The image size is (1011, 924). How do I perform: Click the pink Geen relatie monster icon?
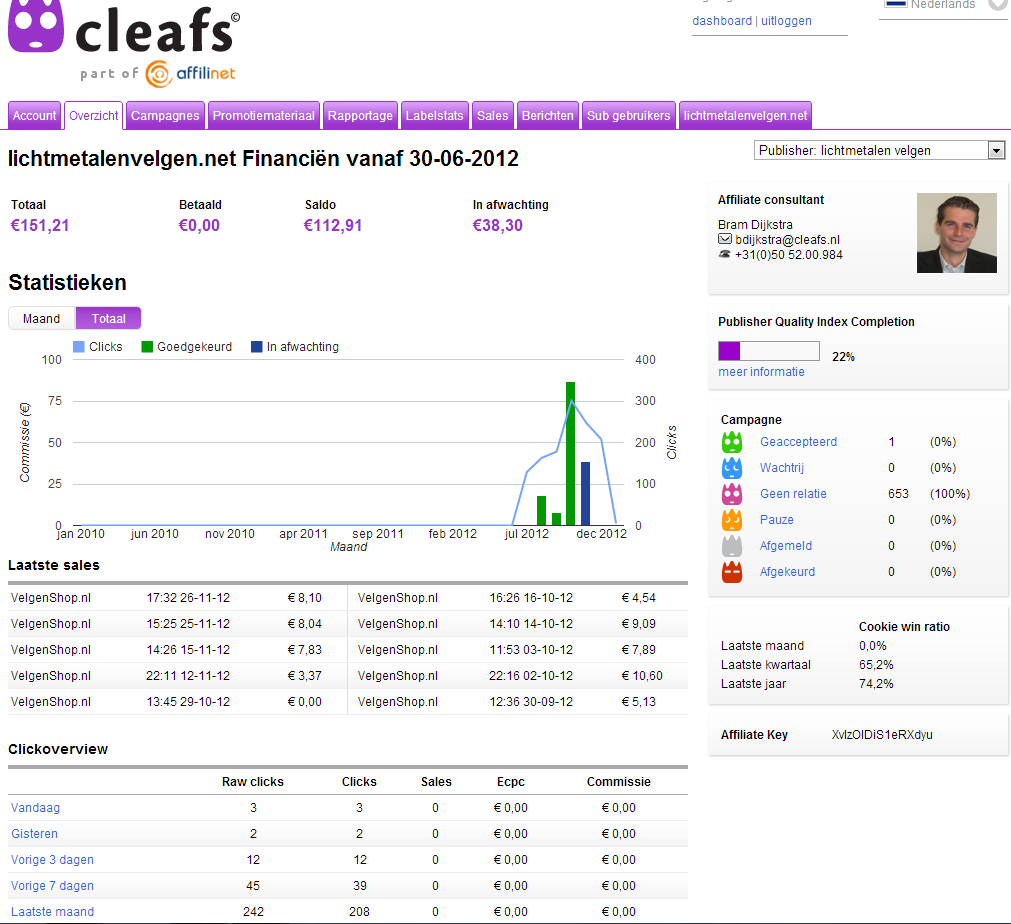[732, 494]
